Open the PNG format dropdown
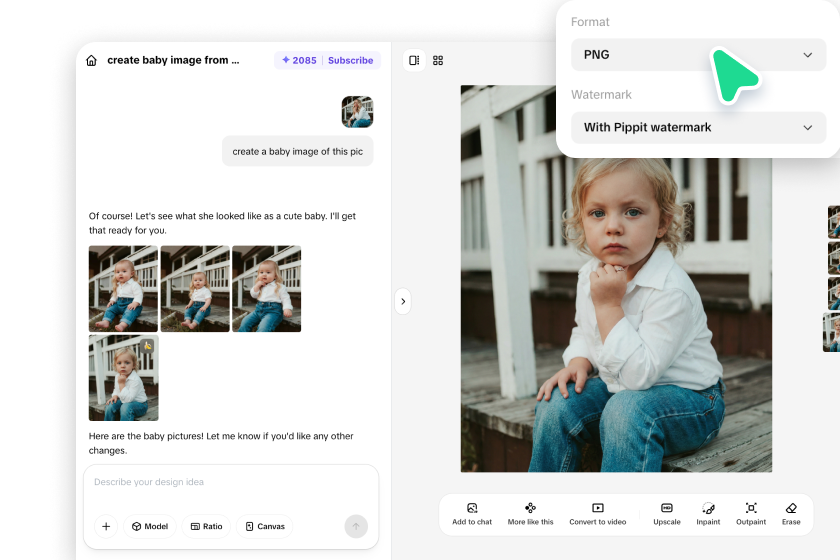840x560 pixels. coord(698,55)
